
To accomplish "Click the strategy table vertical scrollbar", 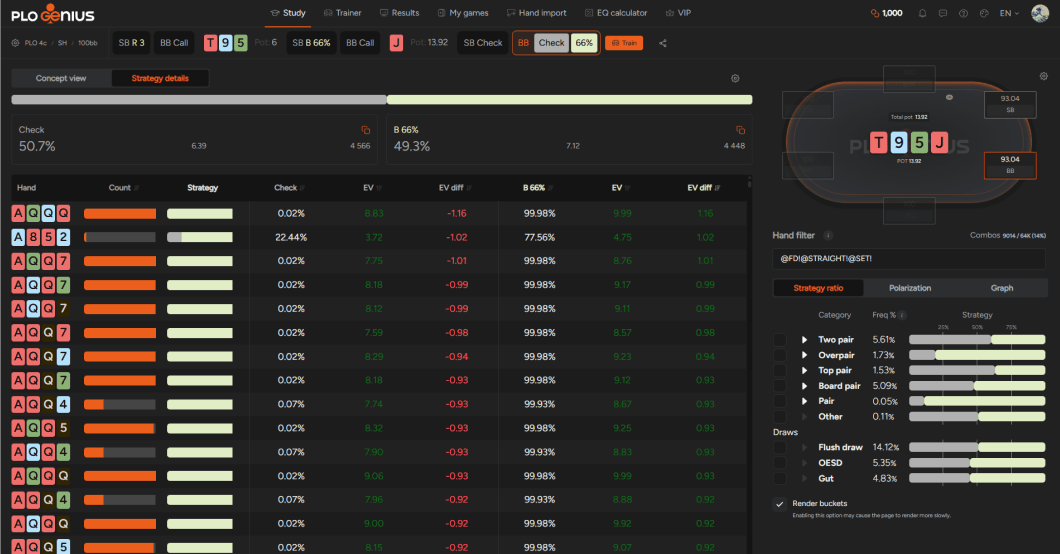I will pyautogui.click(x=749, y=365).
